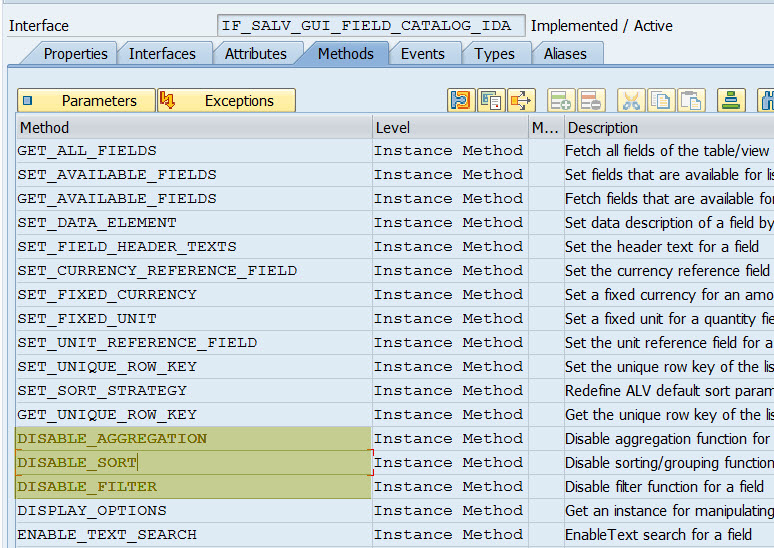Click the M... column header
The height and width of the screenshot is (548, 774).
[x=546, y=128]
